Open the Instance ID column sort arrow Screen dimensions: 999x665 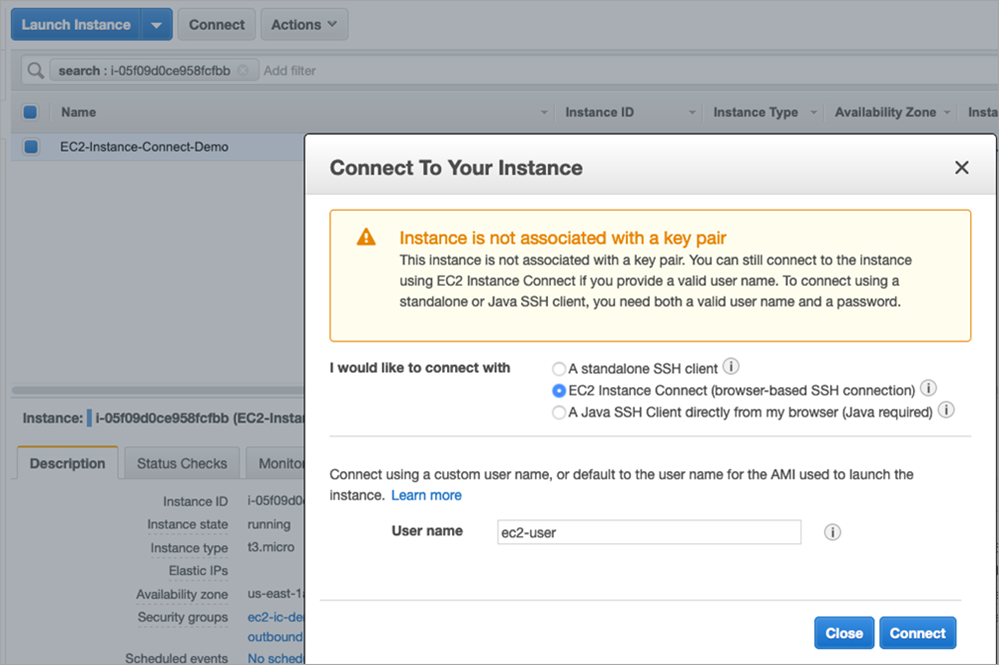[692, 113]
